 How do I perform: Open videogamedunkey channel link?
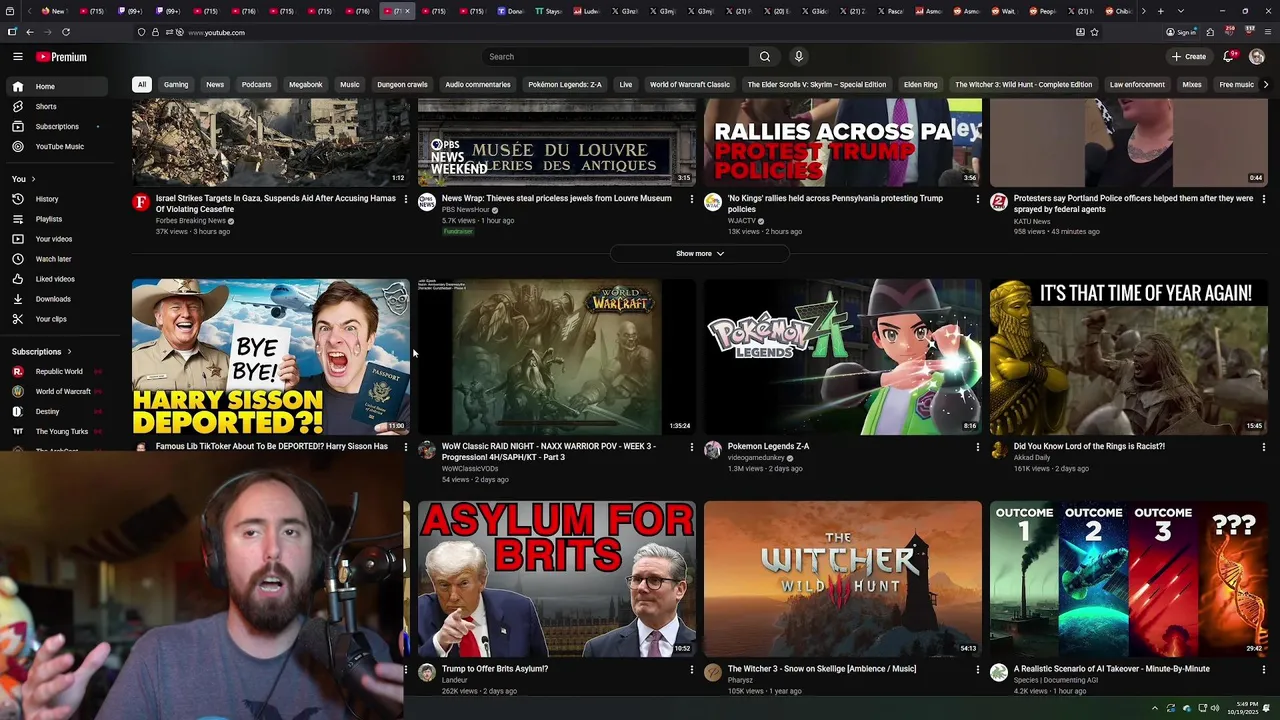[x=757, y=458]
